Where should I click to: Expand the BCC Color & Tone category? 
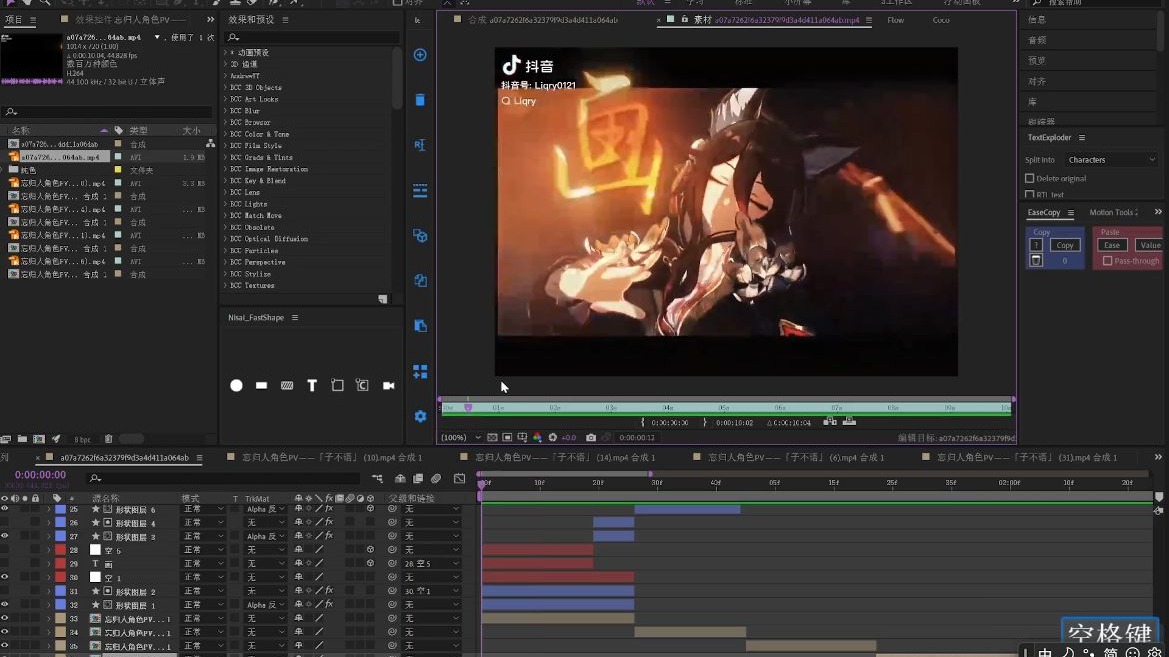225,134
